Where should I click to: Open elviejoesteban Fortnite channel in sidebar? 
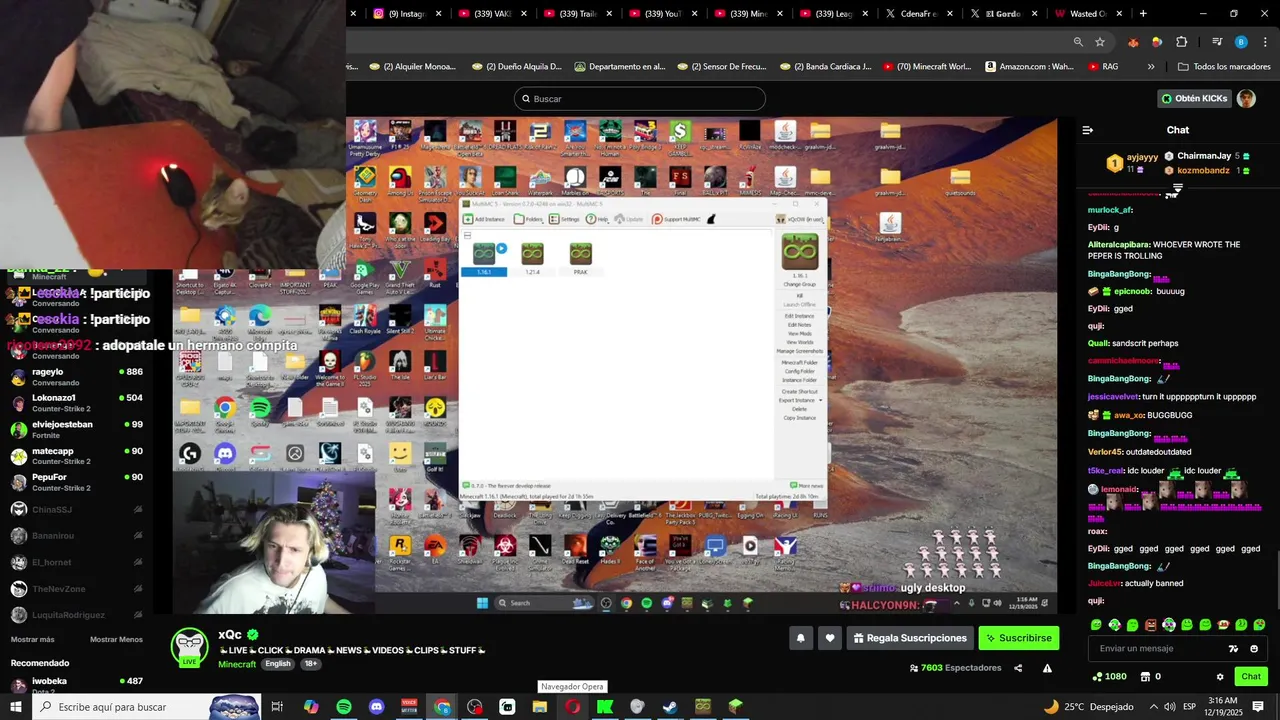pyautogui.click(x=76, y=430)
